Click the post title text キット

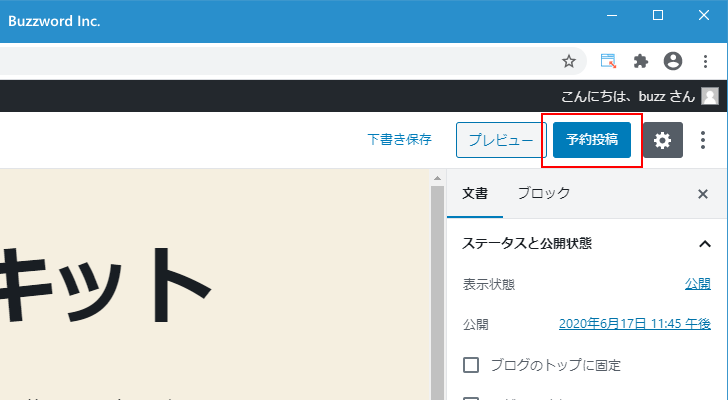pos(105,285)
